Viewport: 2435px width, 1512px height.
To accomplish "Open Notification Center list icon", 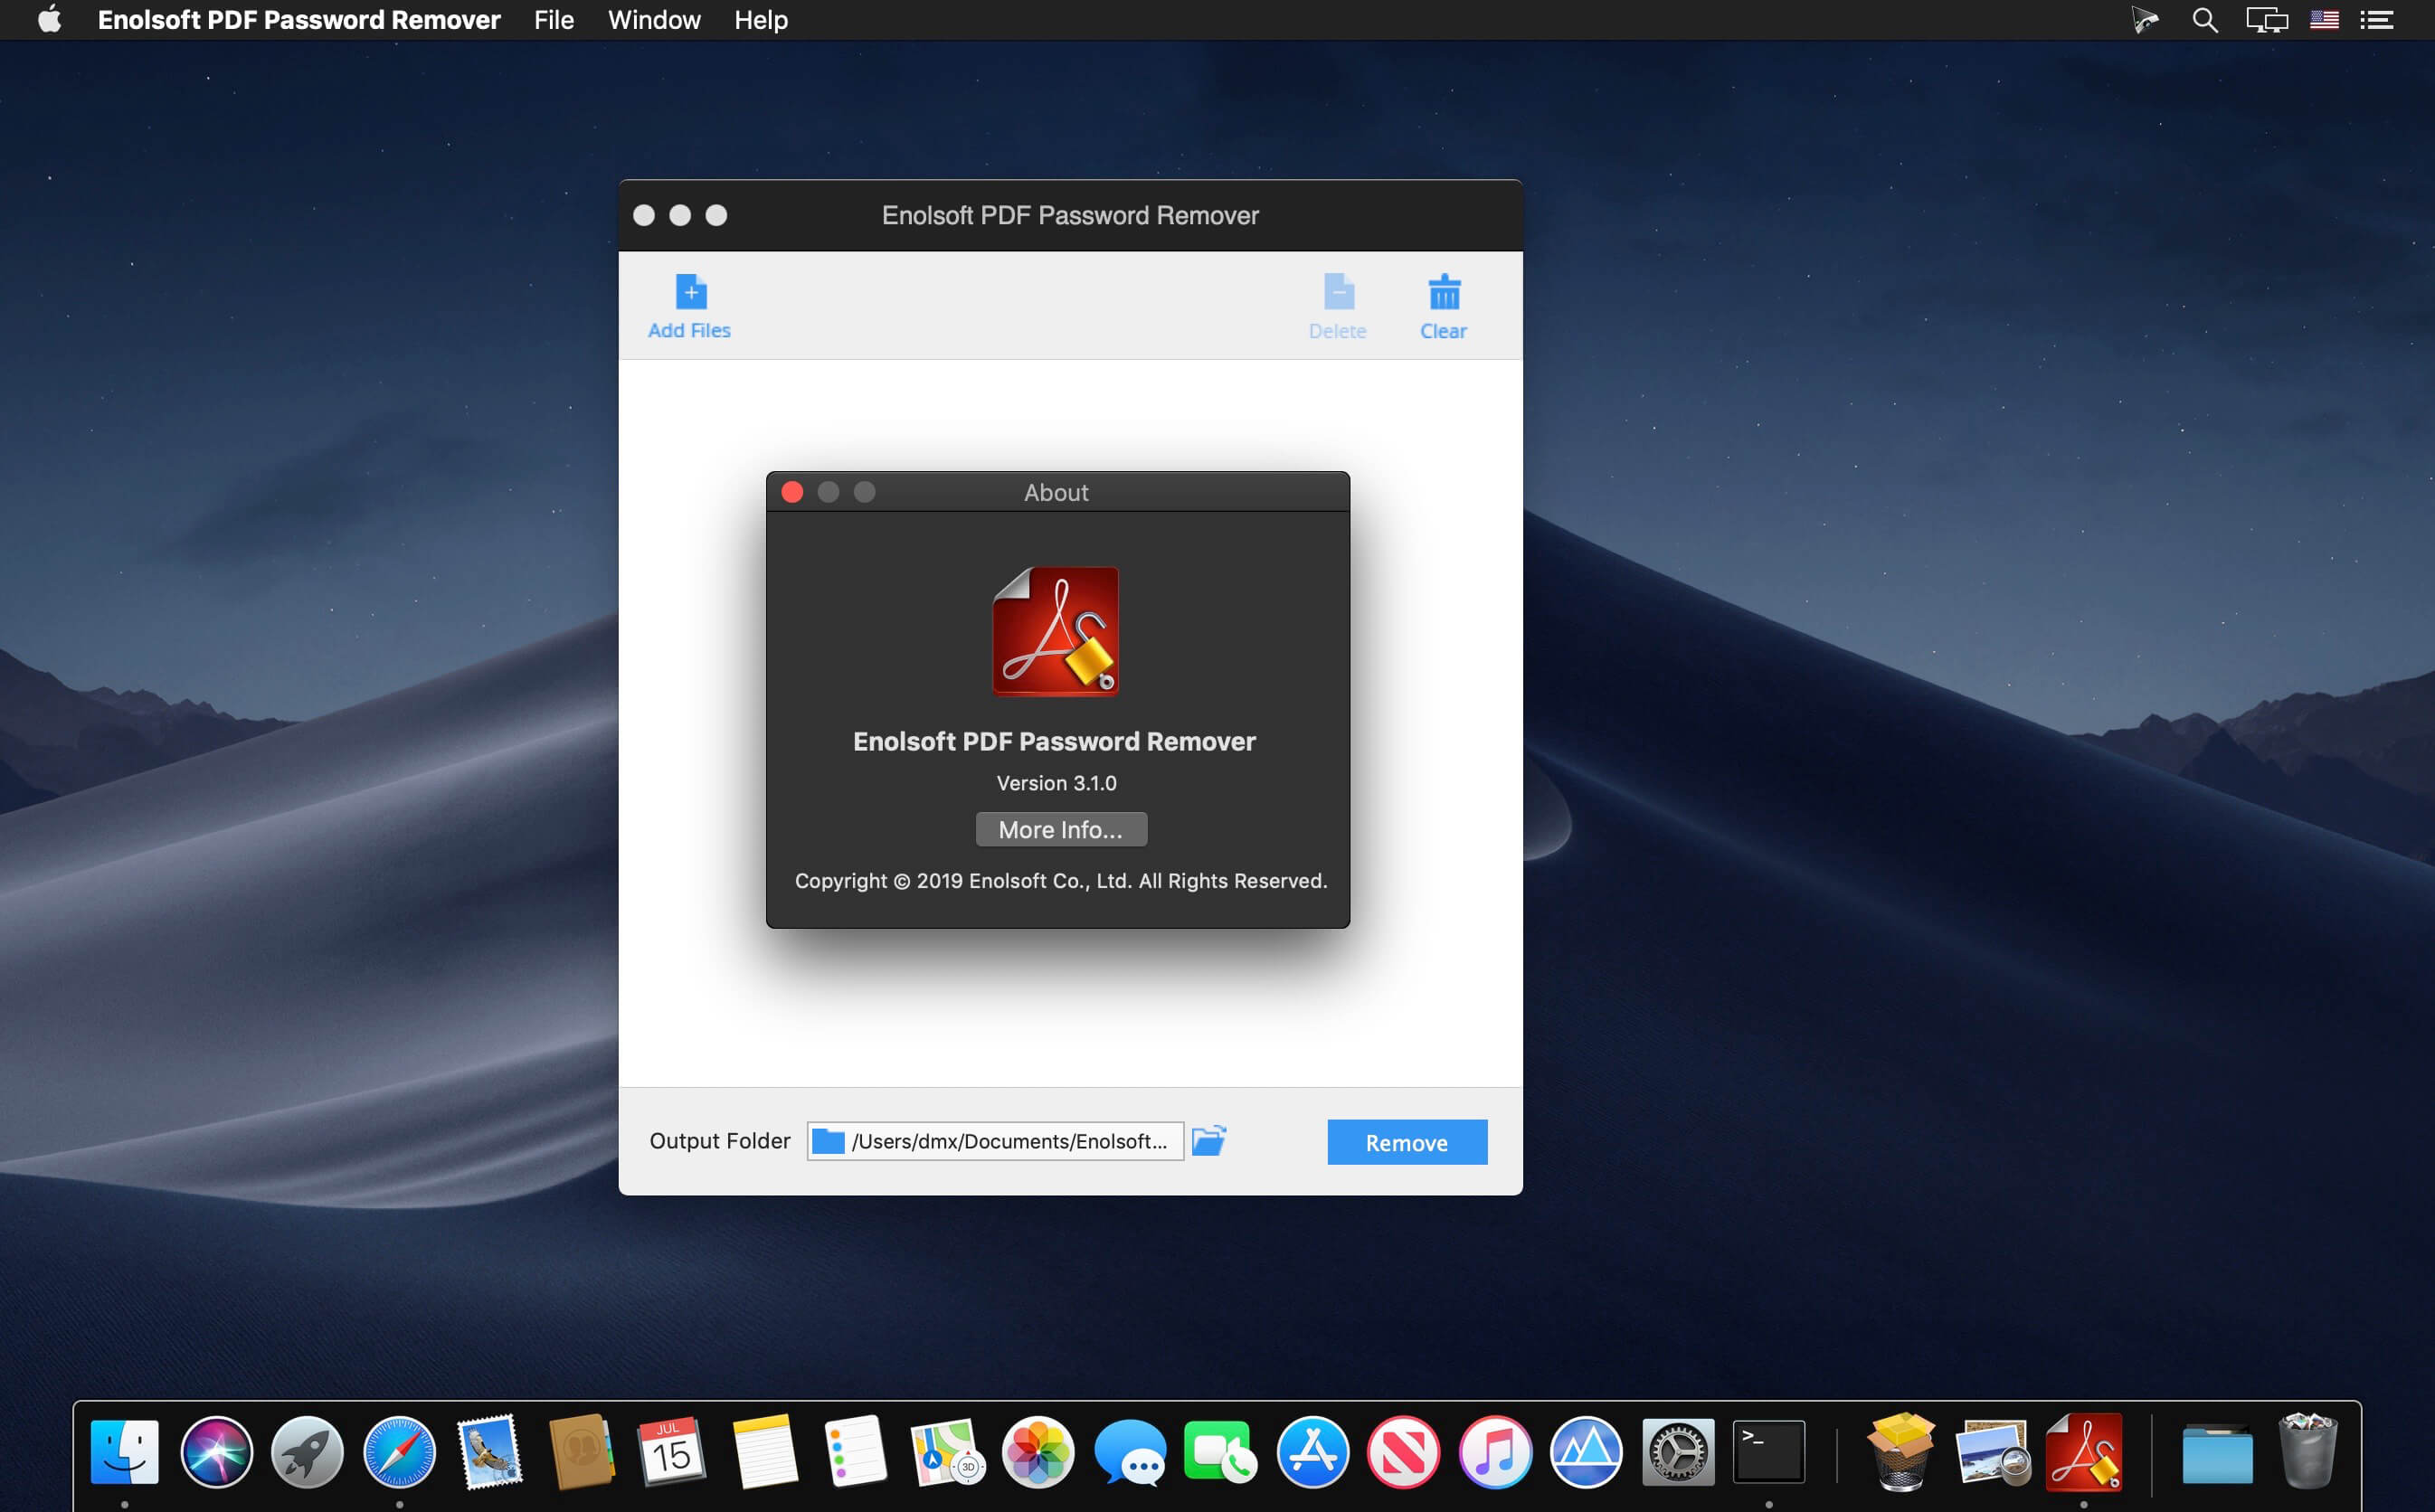I will point(2376,20).
